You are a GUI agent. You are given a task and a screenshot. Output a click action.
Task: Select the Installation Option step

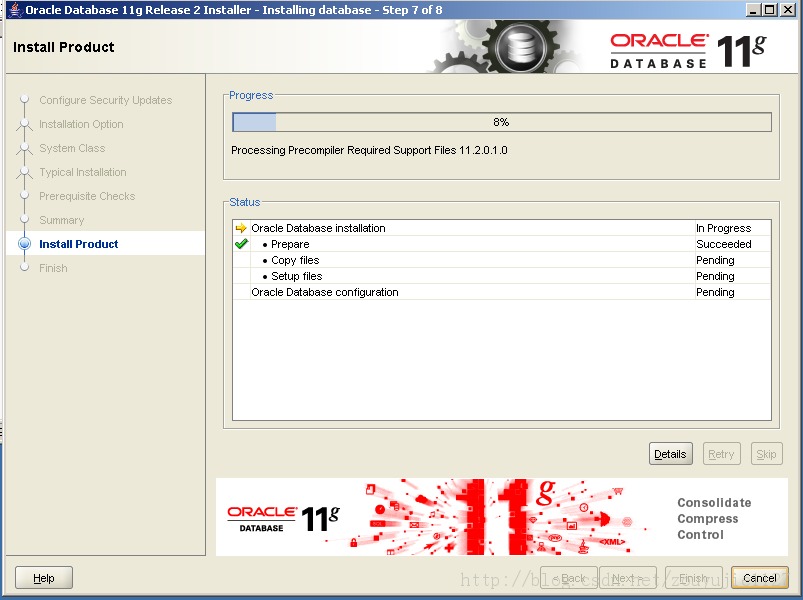(x=81, y=124)
